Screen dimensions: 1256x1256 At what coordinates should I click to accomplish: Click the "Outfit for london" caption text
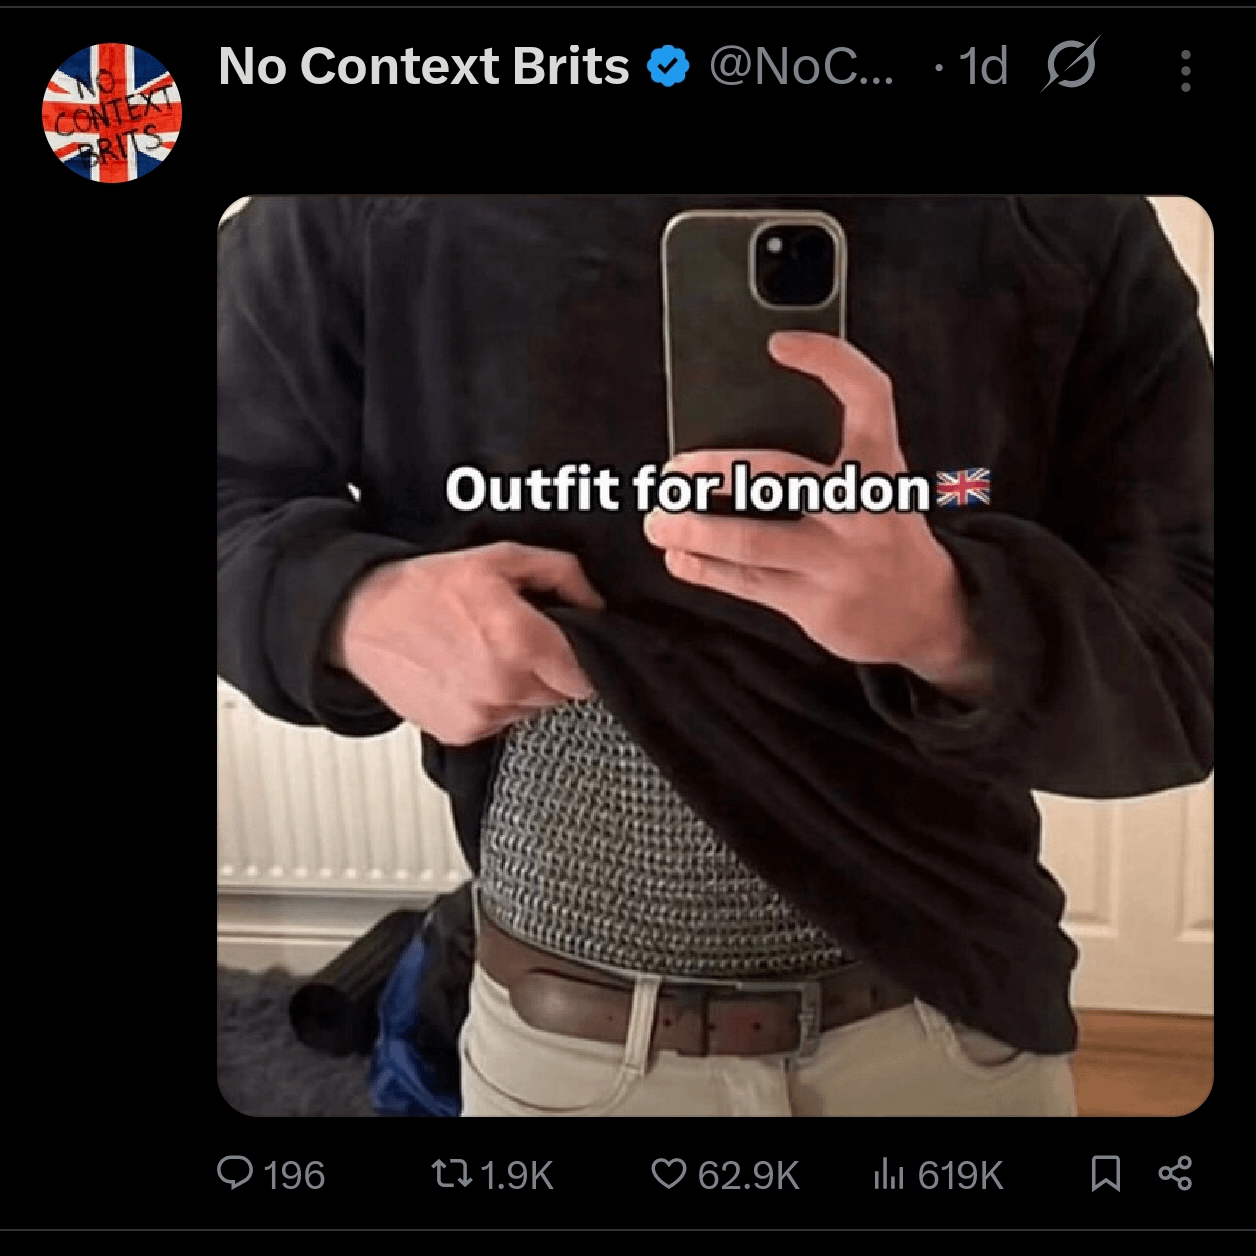(688, 489)
